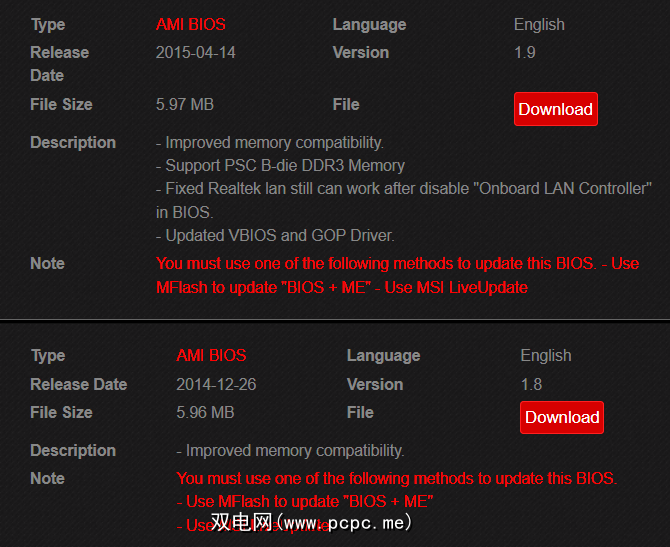Click the red note mentioning MSI LiveUpdate
The width and height of the screenshot is (670, 547).
coord(397,275)
